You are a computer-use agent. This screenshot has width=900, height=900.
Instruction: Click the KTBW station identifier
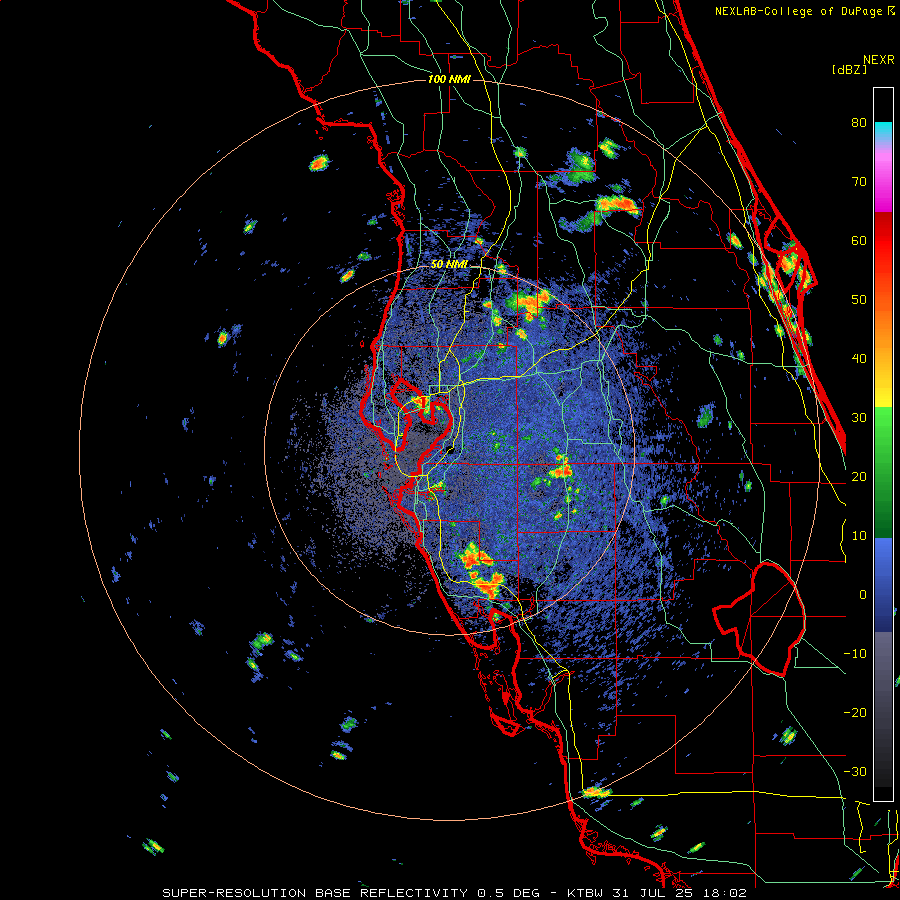pos(585,893)
